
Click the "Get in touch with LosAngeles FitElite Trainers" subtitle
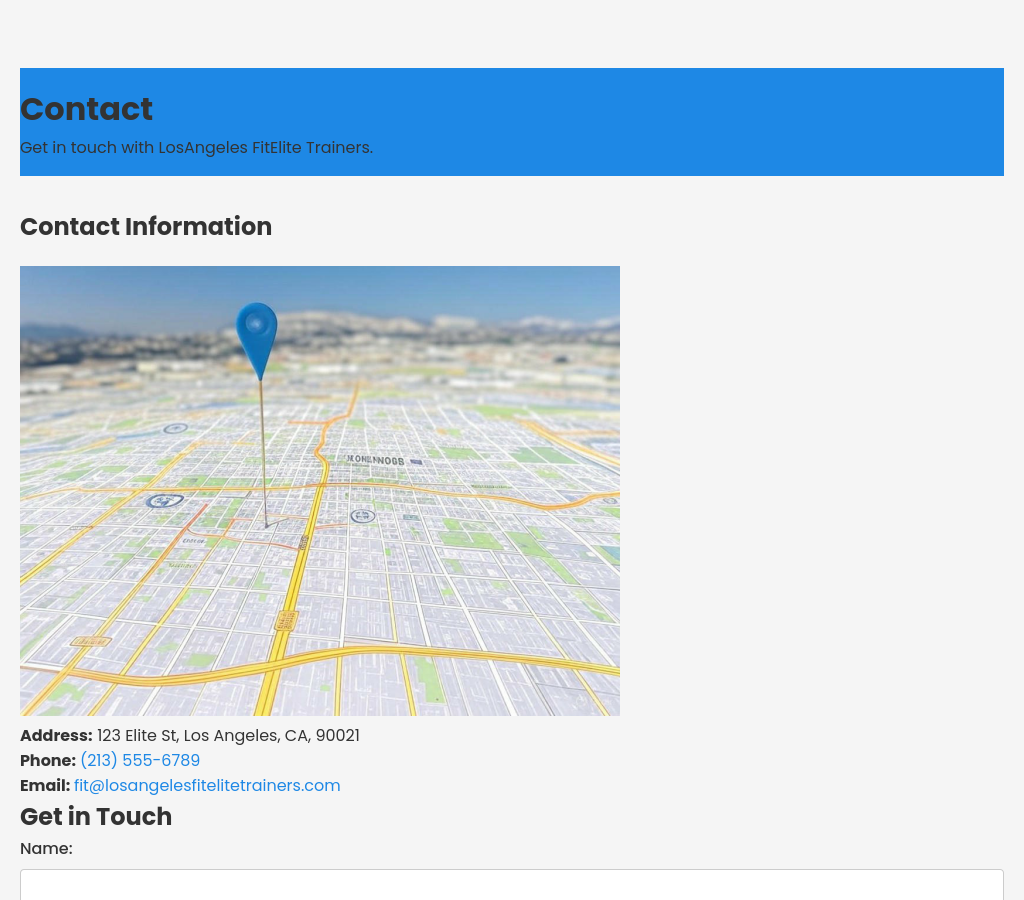tap(196, 148)
